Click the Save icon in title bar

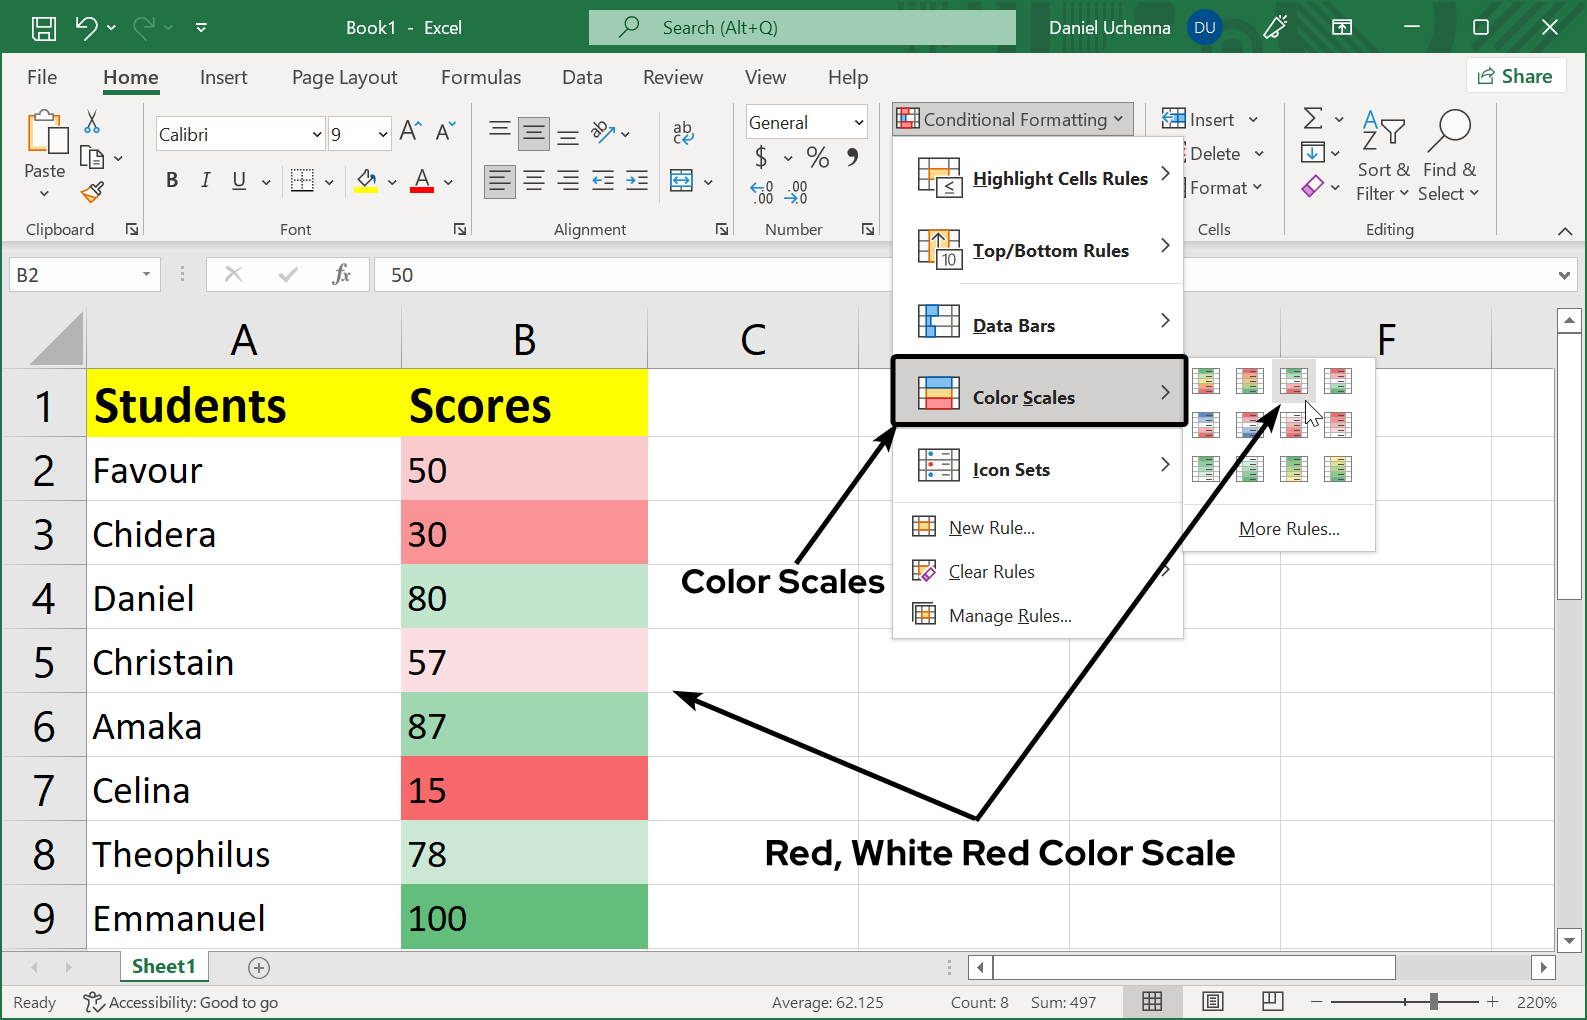(43, 28)
